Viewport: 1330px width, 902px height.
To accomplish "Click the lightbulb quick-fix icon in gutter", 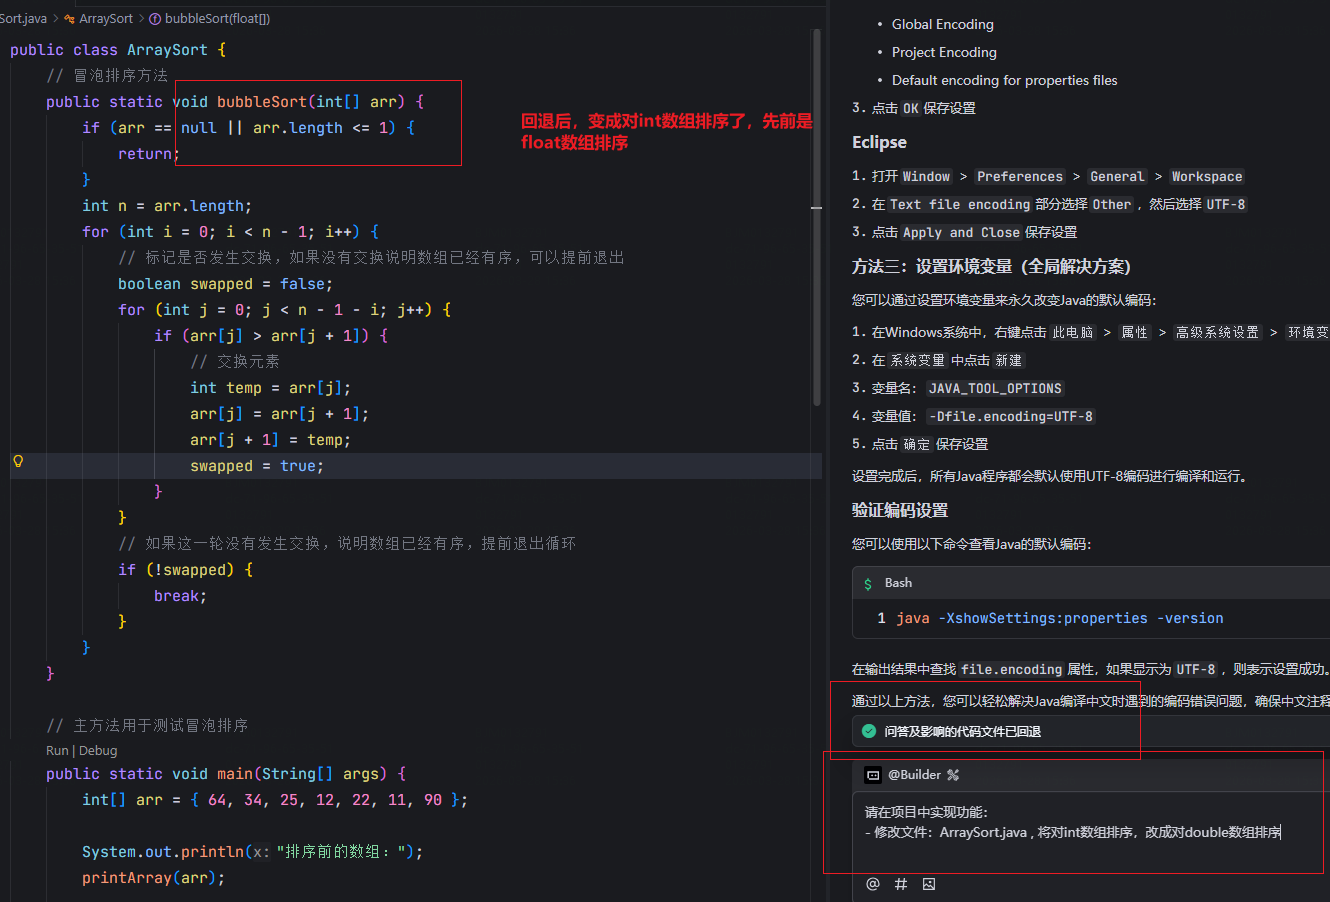I will 17,461.
